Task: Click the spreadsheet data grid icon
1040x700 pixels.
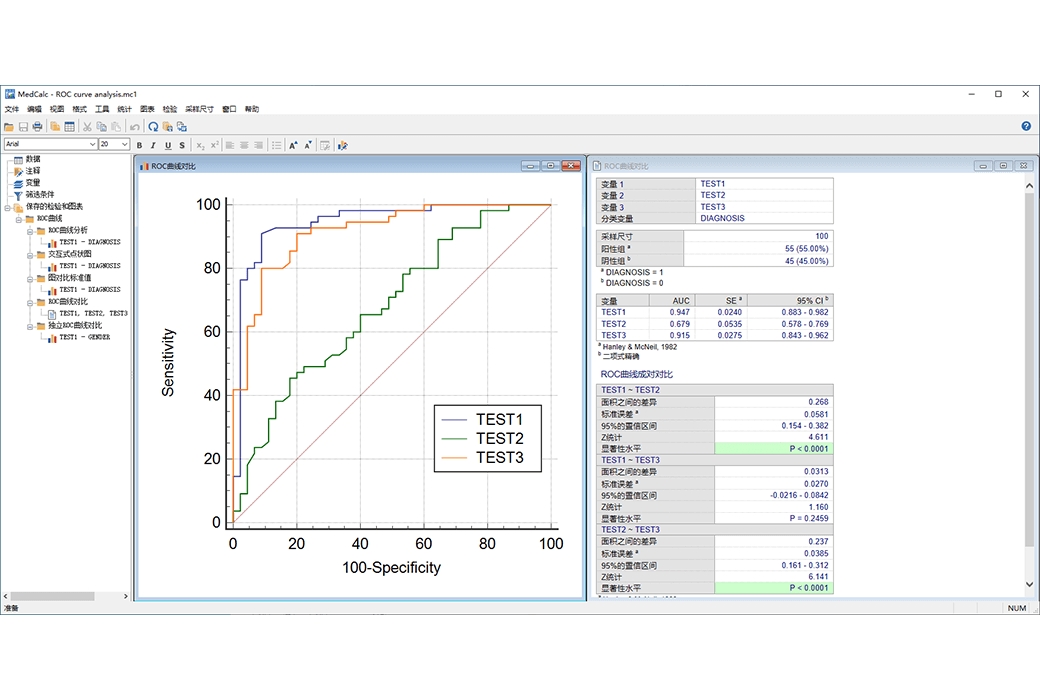Action: pyautogui.click(x=69, y=127)
